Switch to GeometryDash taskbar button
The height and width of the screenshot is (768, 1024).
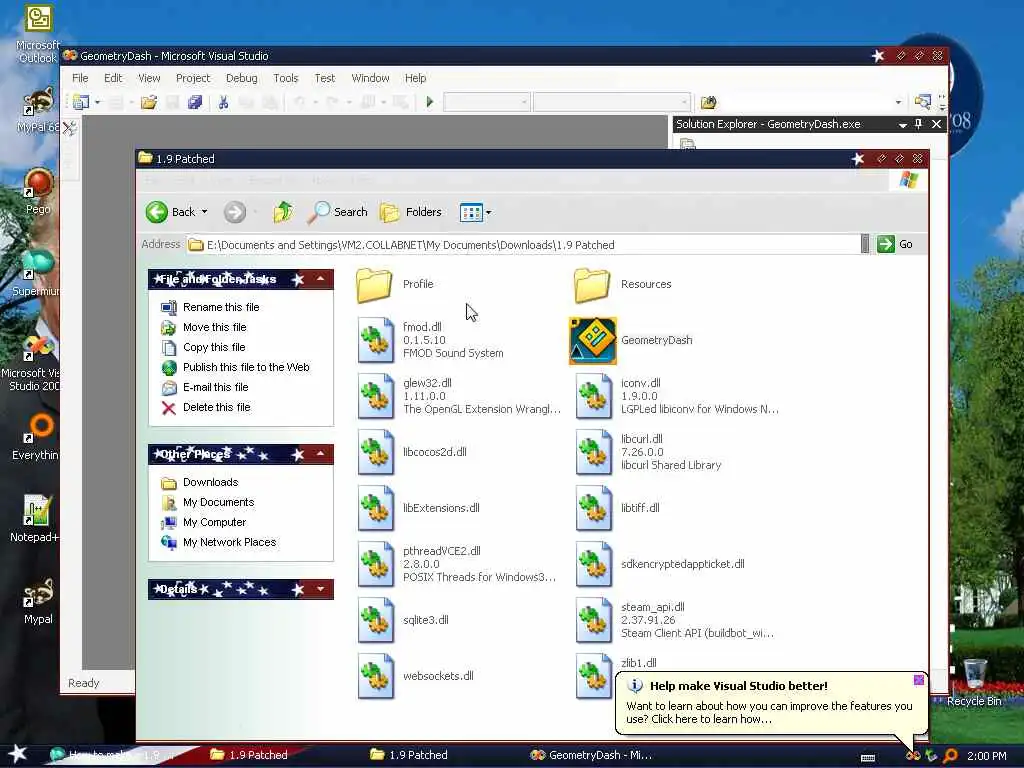pos(592,755)
